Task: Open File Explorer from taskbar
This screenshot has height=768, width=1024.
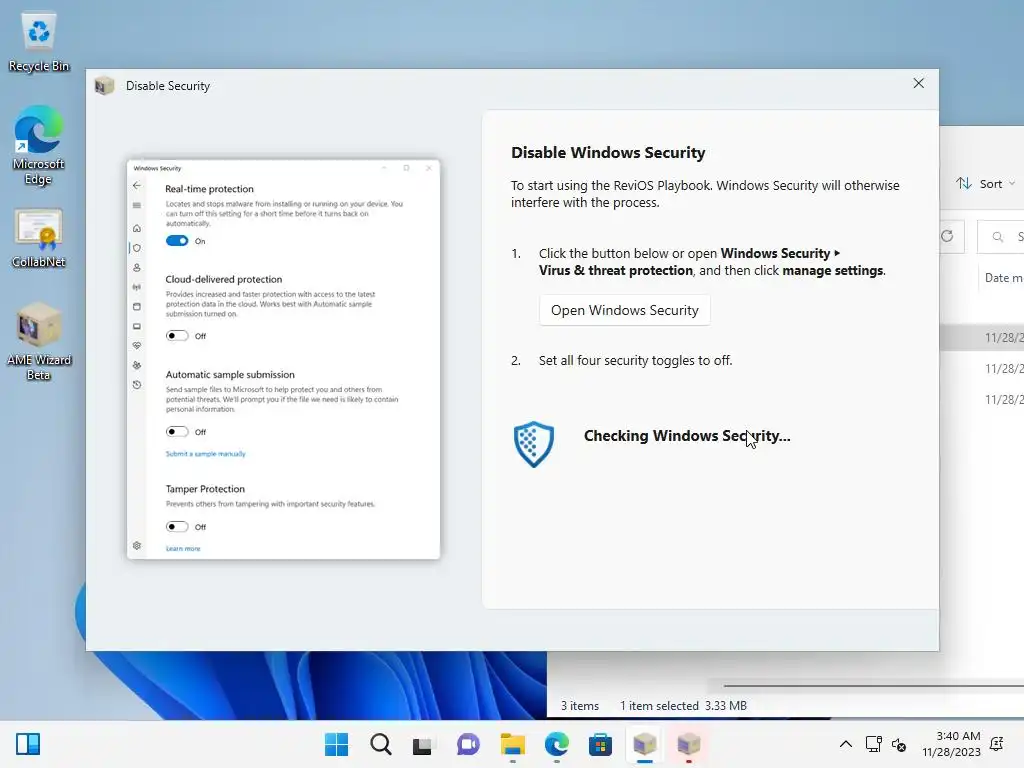Action: coord(513,744)
